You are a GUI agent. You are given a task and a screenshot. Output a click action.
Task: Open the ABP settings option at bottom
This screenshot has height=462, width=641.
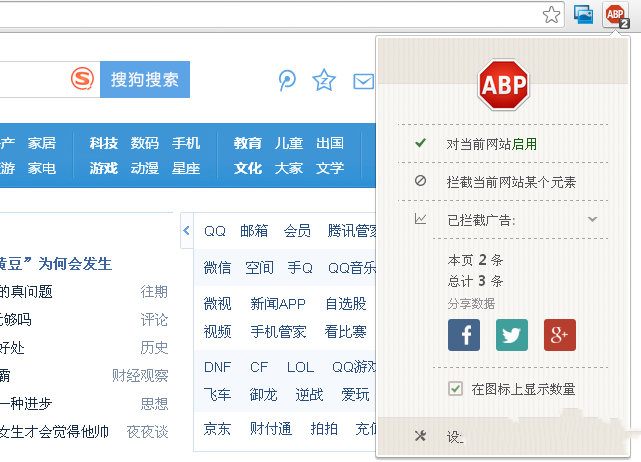[x=453, y=437]
